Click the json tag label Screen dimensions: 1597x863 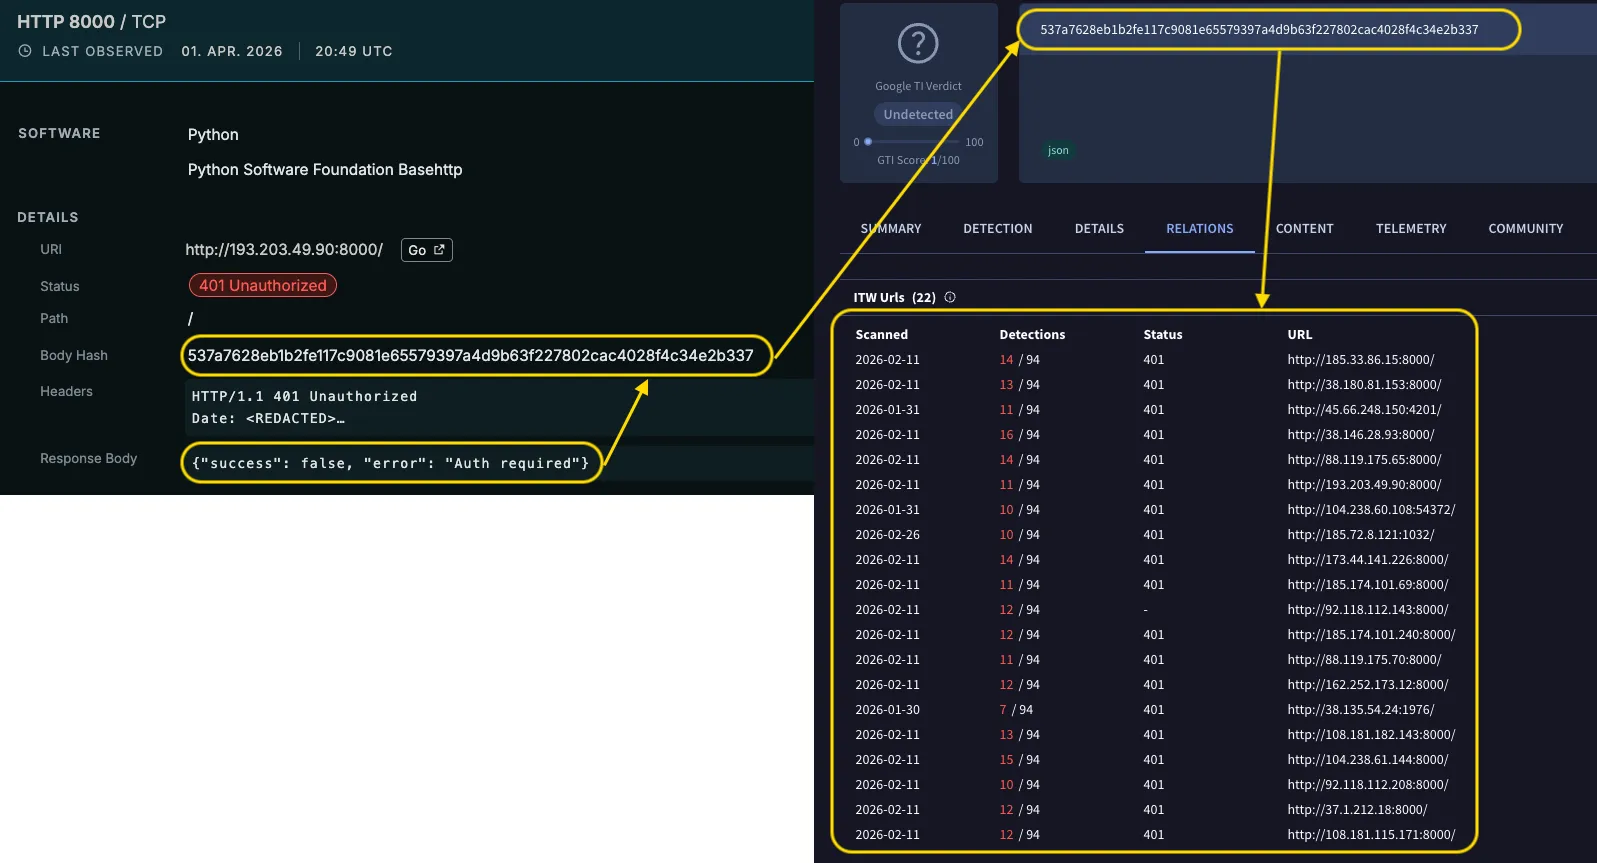click(x=1058, y=151)
